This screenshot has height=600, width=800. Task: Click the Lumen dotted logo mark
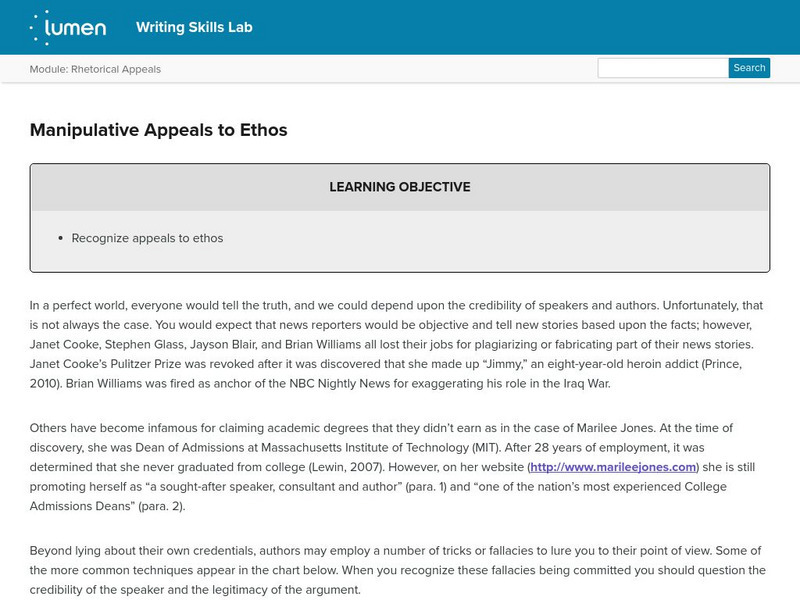40,28
